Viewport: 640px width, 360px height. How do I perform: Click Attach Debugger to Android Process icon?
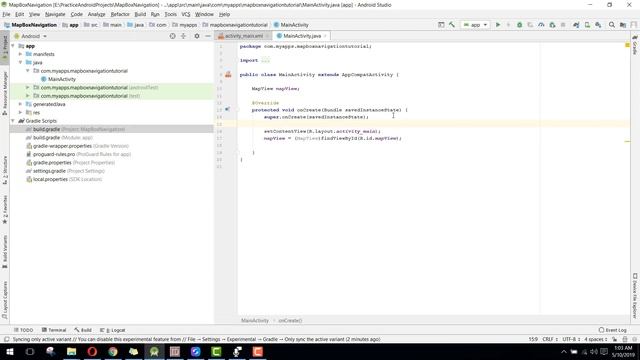coord(552,25)
